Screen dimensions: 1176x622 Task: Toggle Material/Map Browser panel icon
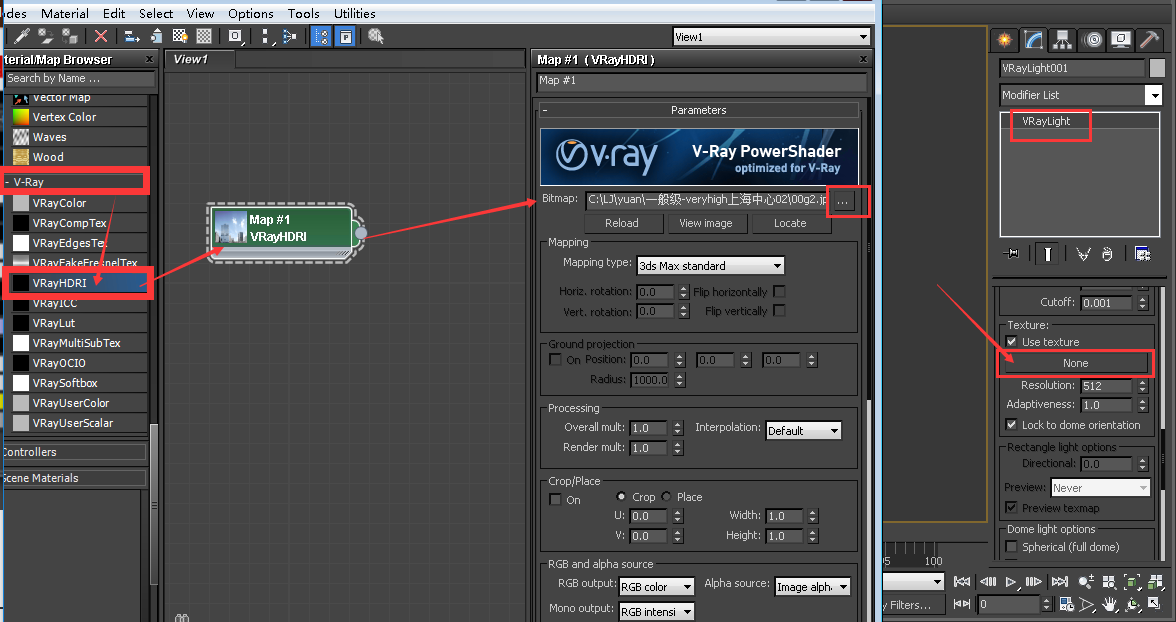pos(321,36)
